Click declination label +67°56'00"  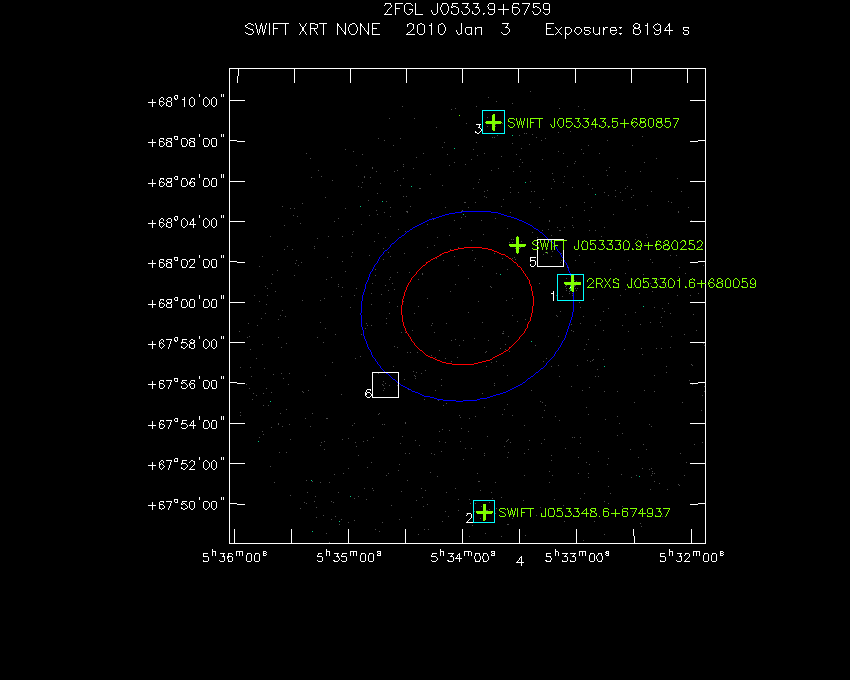point(186,384)
